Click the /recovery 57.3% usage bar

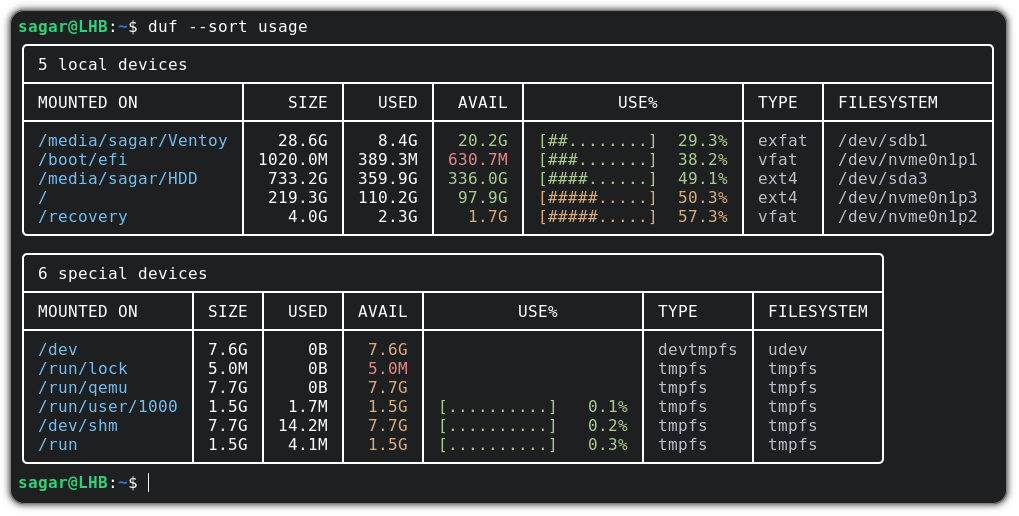click(597, 217)
